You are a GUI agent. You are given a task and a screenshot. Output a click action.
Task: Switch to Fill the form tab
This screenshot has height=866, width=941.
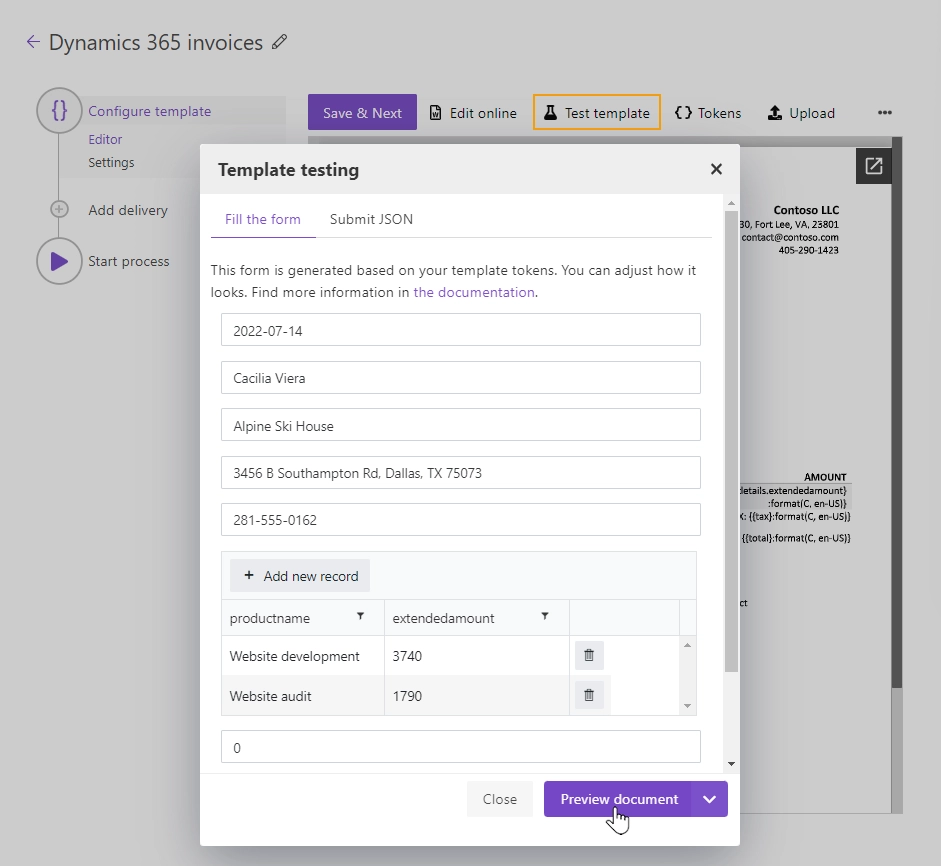[x=263, y=219]
